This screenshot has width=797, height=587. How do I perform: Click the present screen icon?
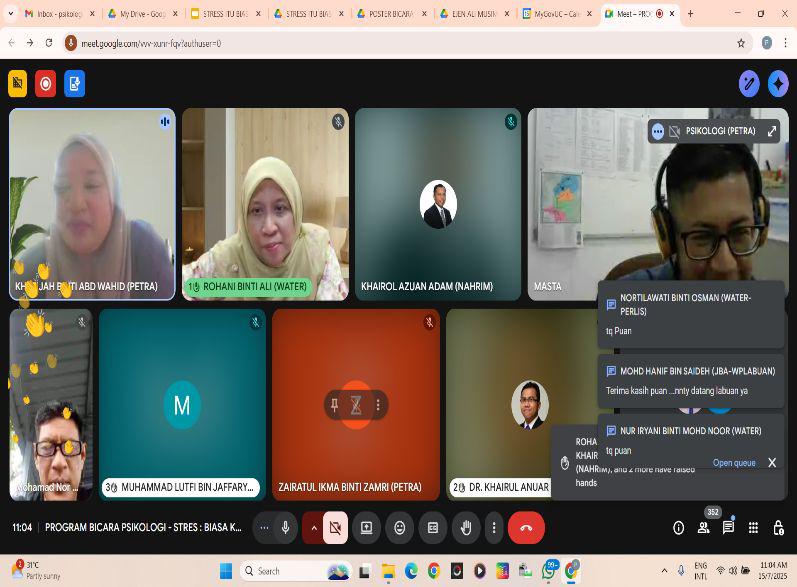[367, 527]
